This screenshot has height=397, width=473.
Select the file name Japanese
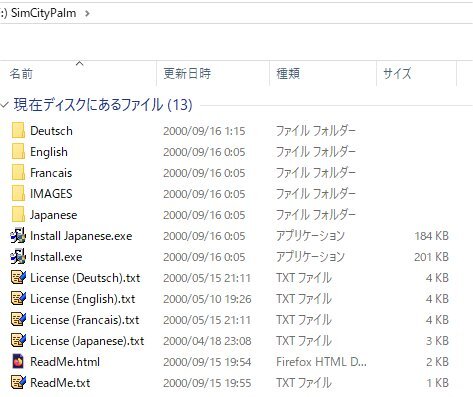(x=54, y=215)
